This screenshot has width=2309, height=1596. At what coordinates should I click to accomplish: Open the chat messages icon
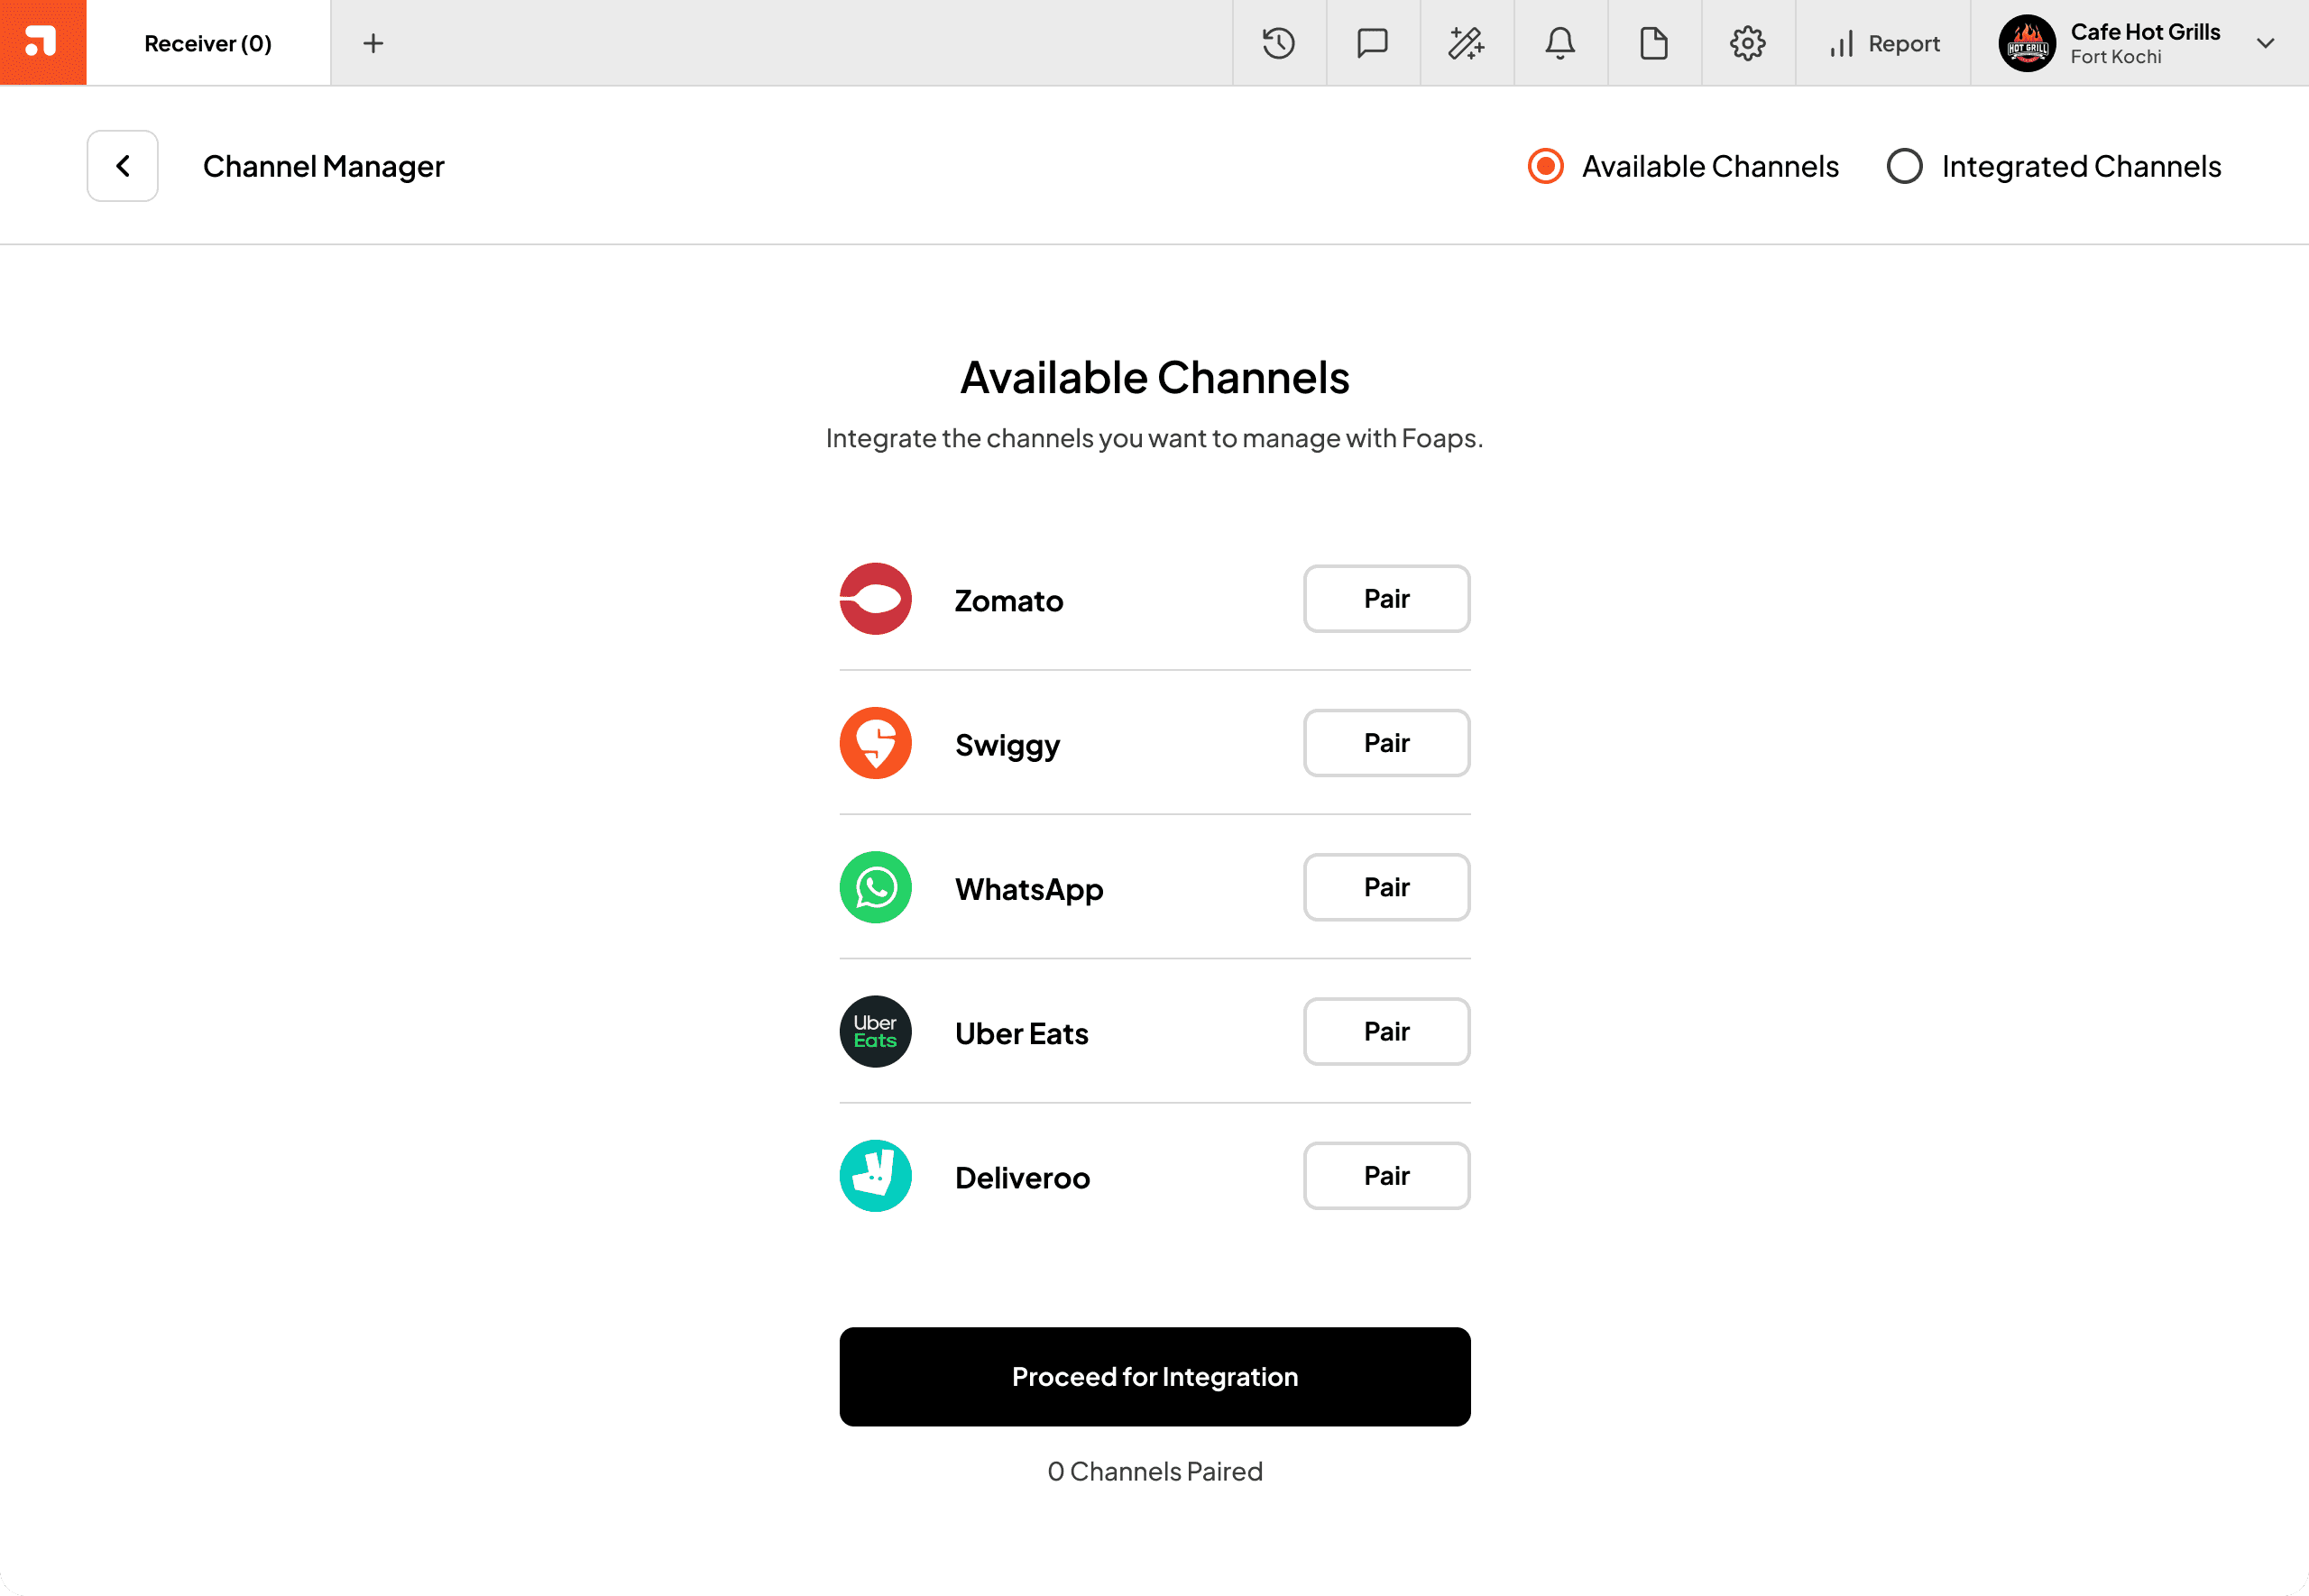1373,43
